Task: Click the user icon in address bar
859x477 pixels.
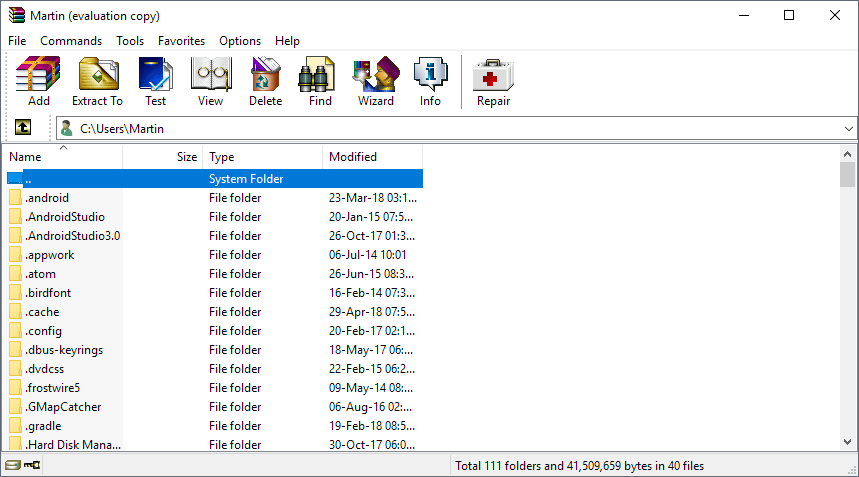Action: [67, 129]
